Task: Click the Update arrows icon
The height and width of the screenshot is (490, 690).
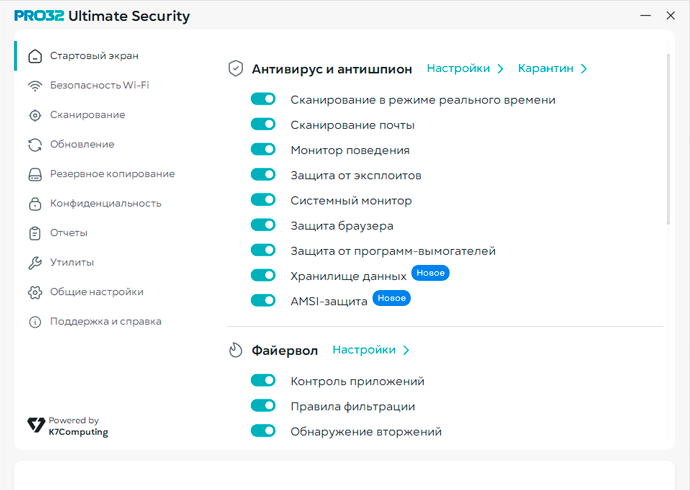Action: [35, 145]
